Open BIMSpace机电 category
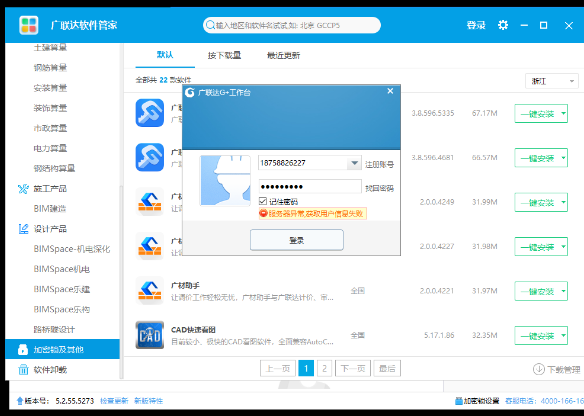Viewport: 584px width, 416px height. pos(62,269)
